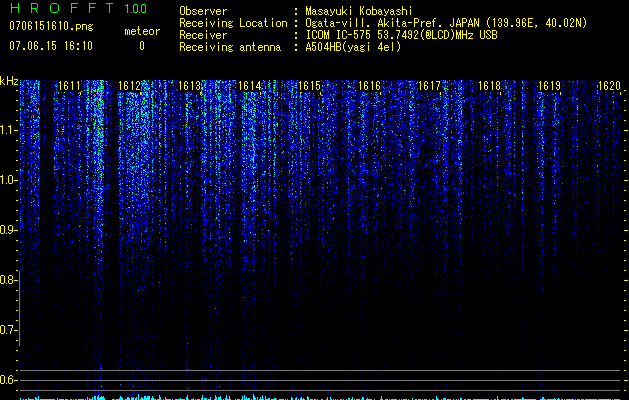This screenshot has height=400, width=629.
Task: Click the cyan signal level graph at bottom
Action: tap(320, 398)
